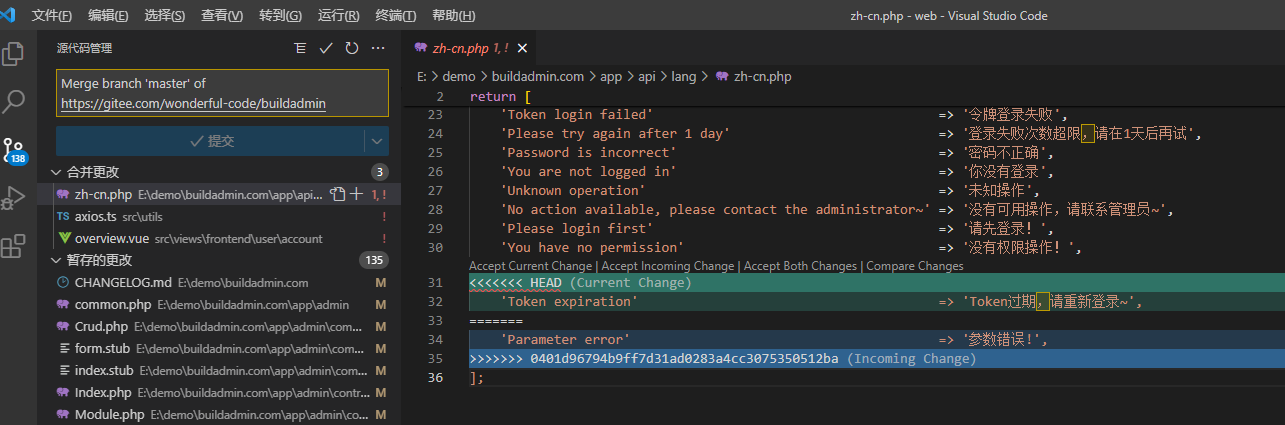Select axios.ts in merge changes list
This screenshot has height=425, width=1285.
[96, 216]
